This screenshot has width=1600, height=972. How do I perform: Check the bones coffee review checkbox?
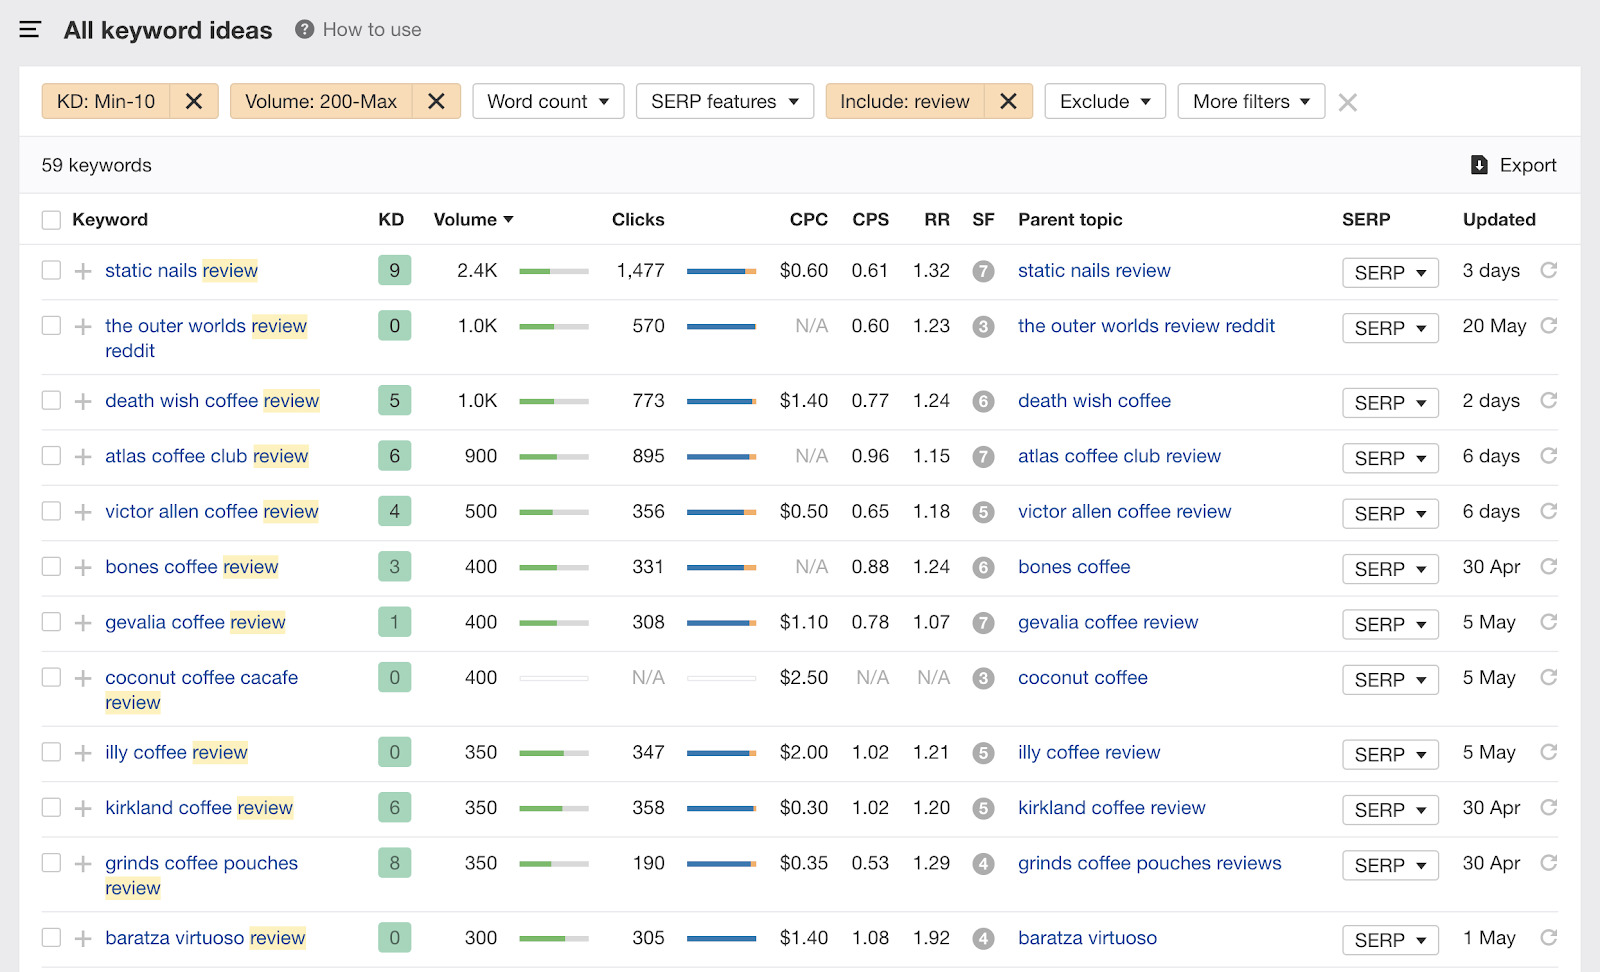tap(51, 567)
